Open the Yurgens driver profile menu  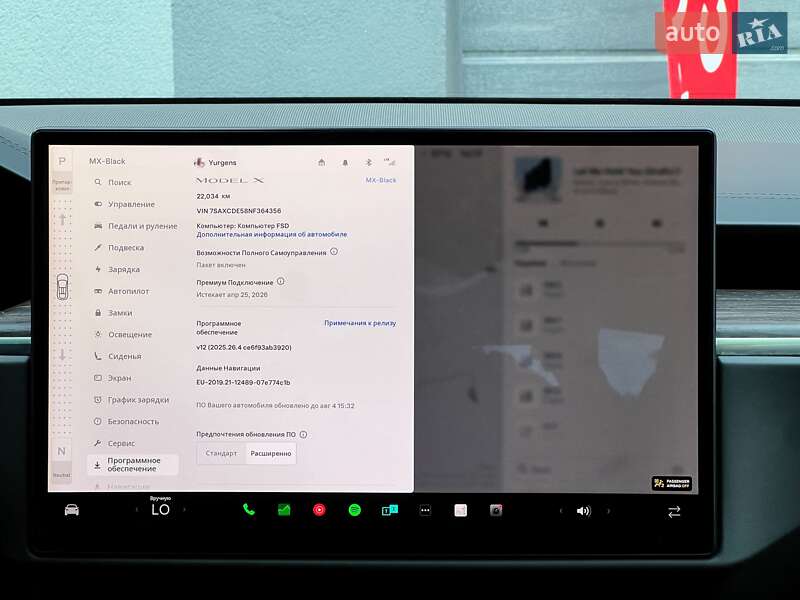click(x=215, y=162)
